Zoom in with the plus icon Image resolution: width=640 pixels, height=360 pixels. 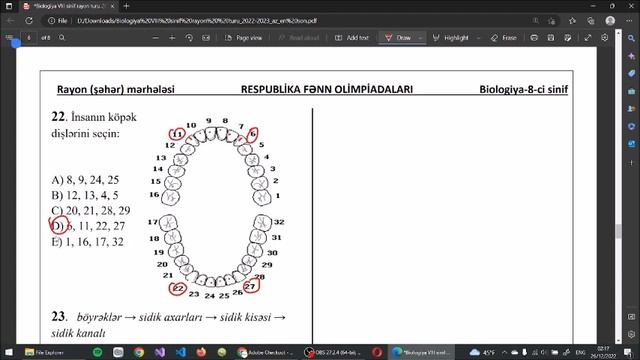pyautogui.click(x=172, y=38)
